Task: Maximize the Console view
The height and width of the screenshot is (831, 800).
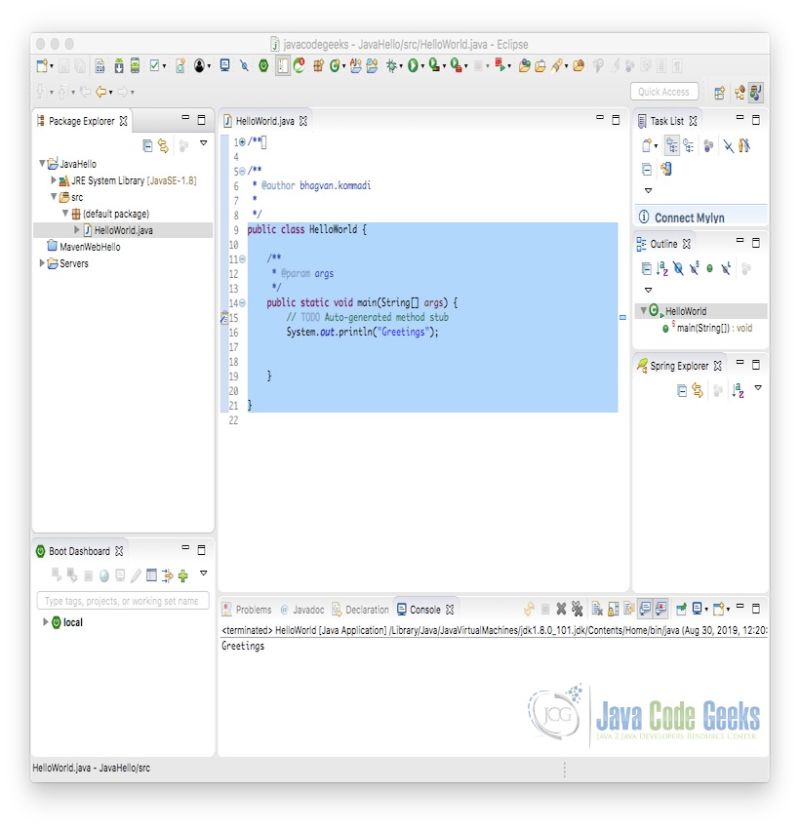Action: pos(755,608)
